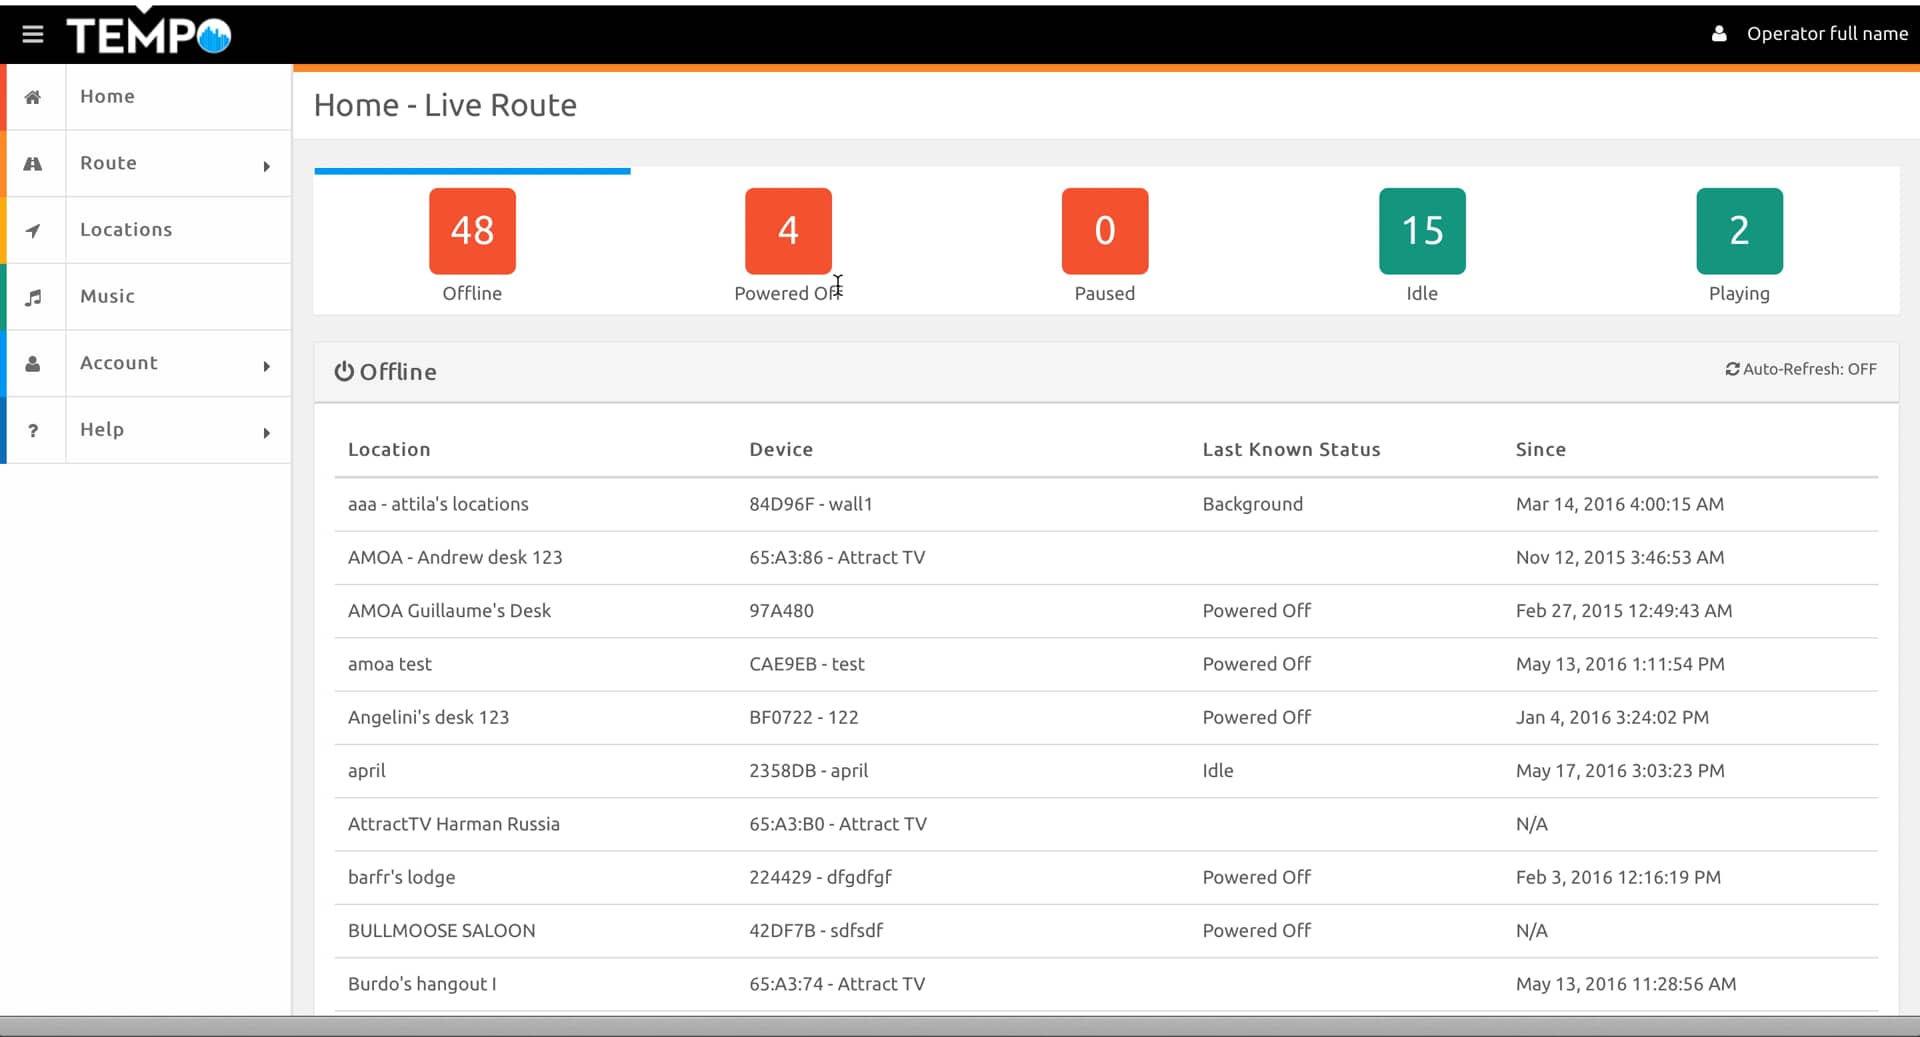Open the Playing status tile with 2

coord(1738,231)
